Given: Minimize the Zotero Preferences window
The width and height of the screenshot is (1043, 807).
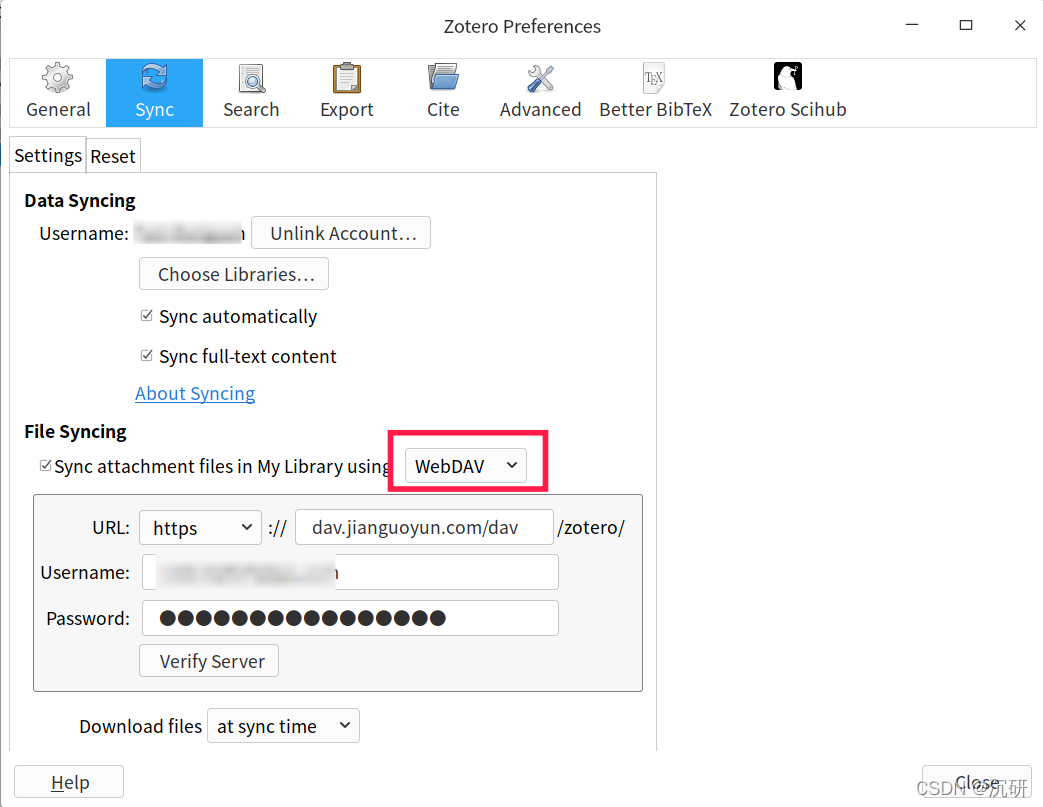Looking at the screenshot, I should [x=912, y=25].
